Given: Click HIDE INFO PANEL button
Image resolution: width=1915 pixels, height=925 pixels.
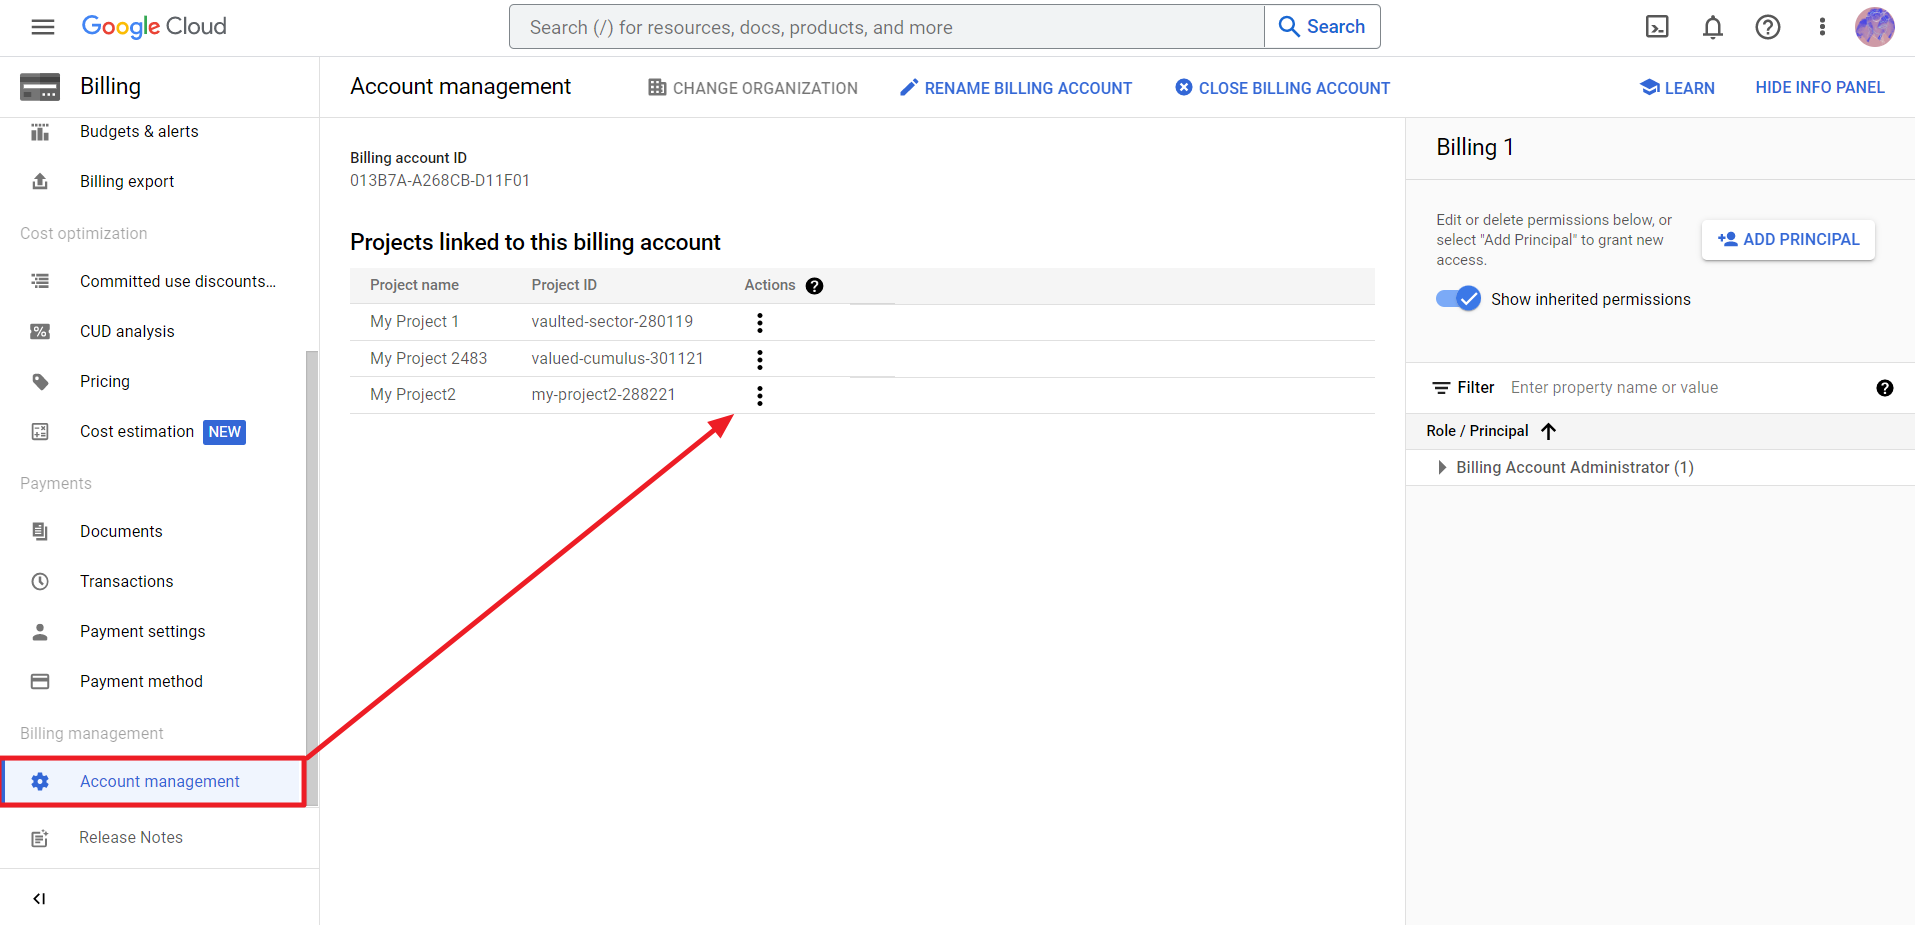Looking at the screenshot, I should [1820, 88].
